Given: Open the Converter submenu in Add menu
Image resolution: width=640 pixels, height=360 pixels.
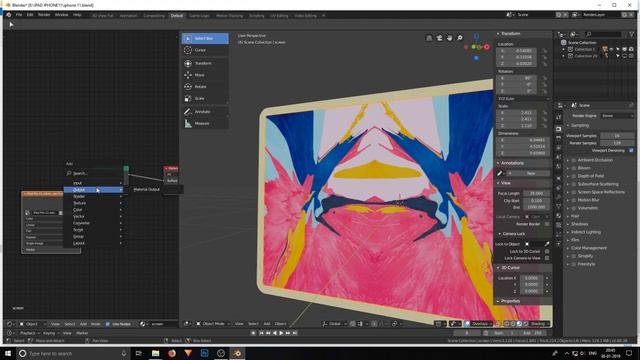Looking at the screenshot, I should point(93,223).
